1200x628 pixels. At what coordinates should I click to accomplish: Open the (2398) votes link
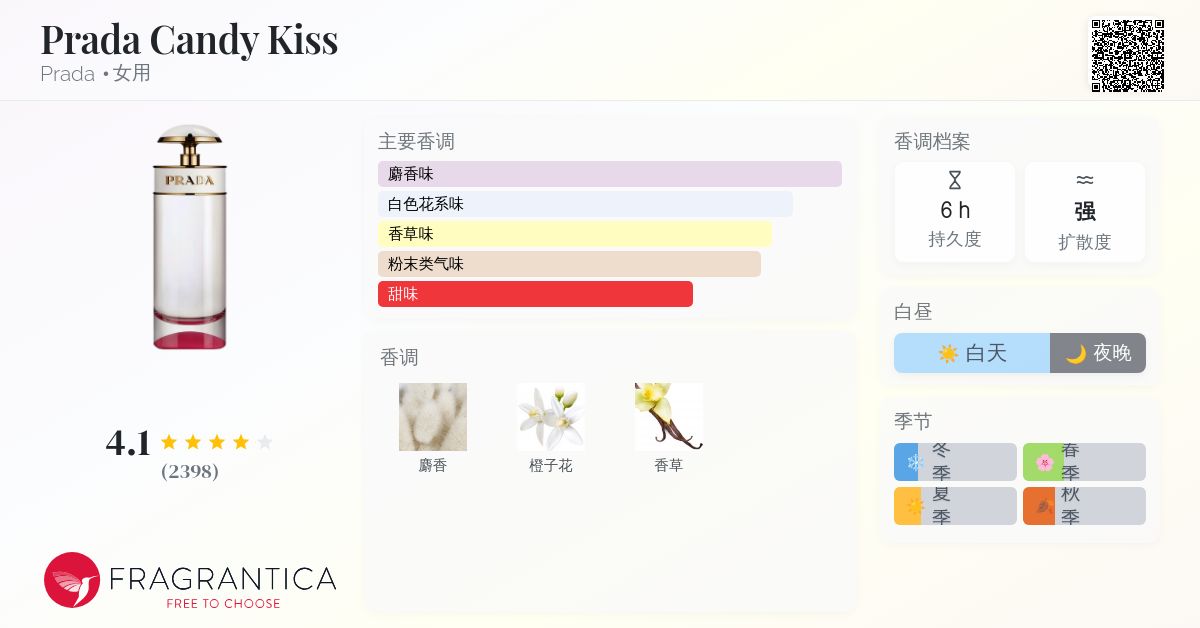tap(190, 472)
